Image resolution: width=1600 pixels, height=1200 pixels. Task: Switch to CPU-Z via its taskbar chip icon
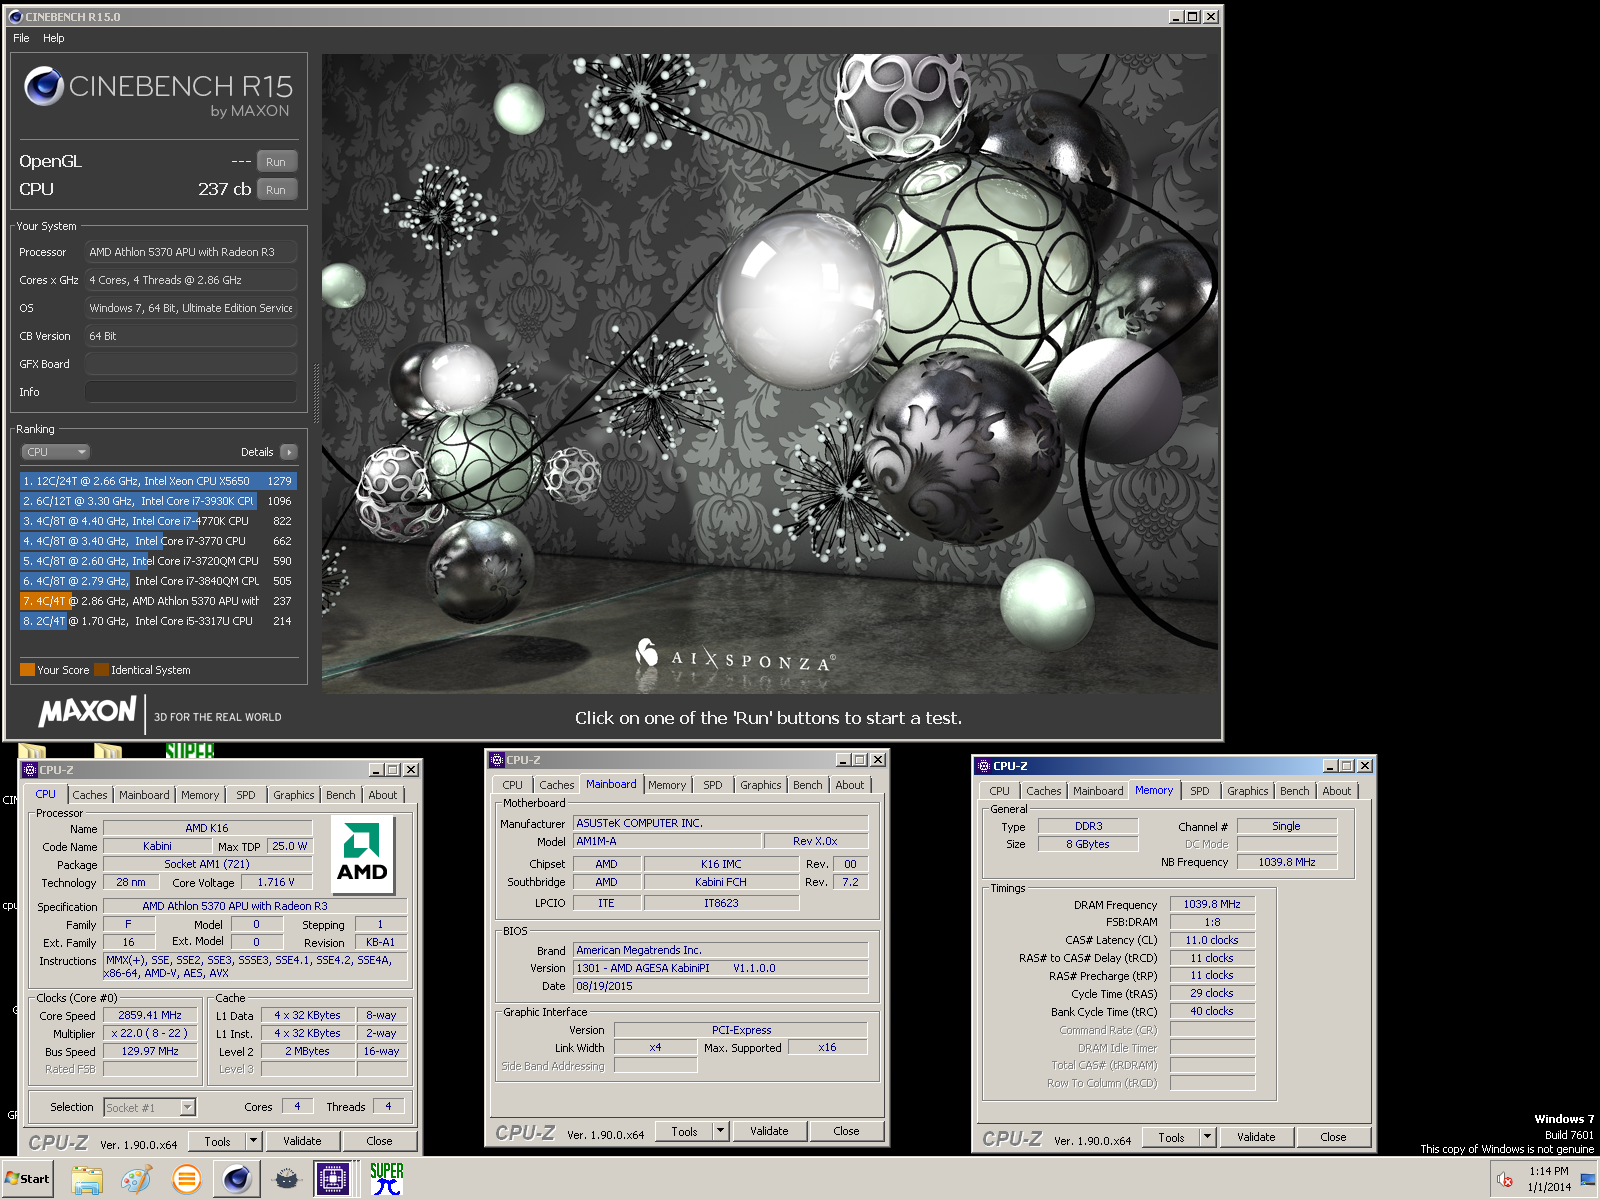click(333, 1179)
